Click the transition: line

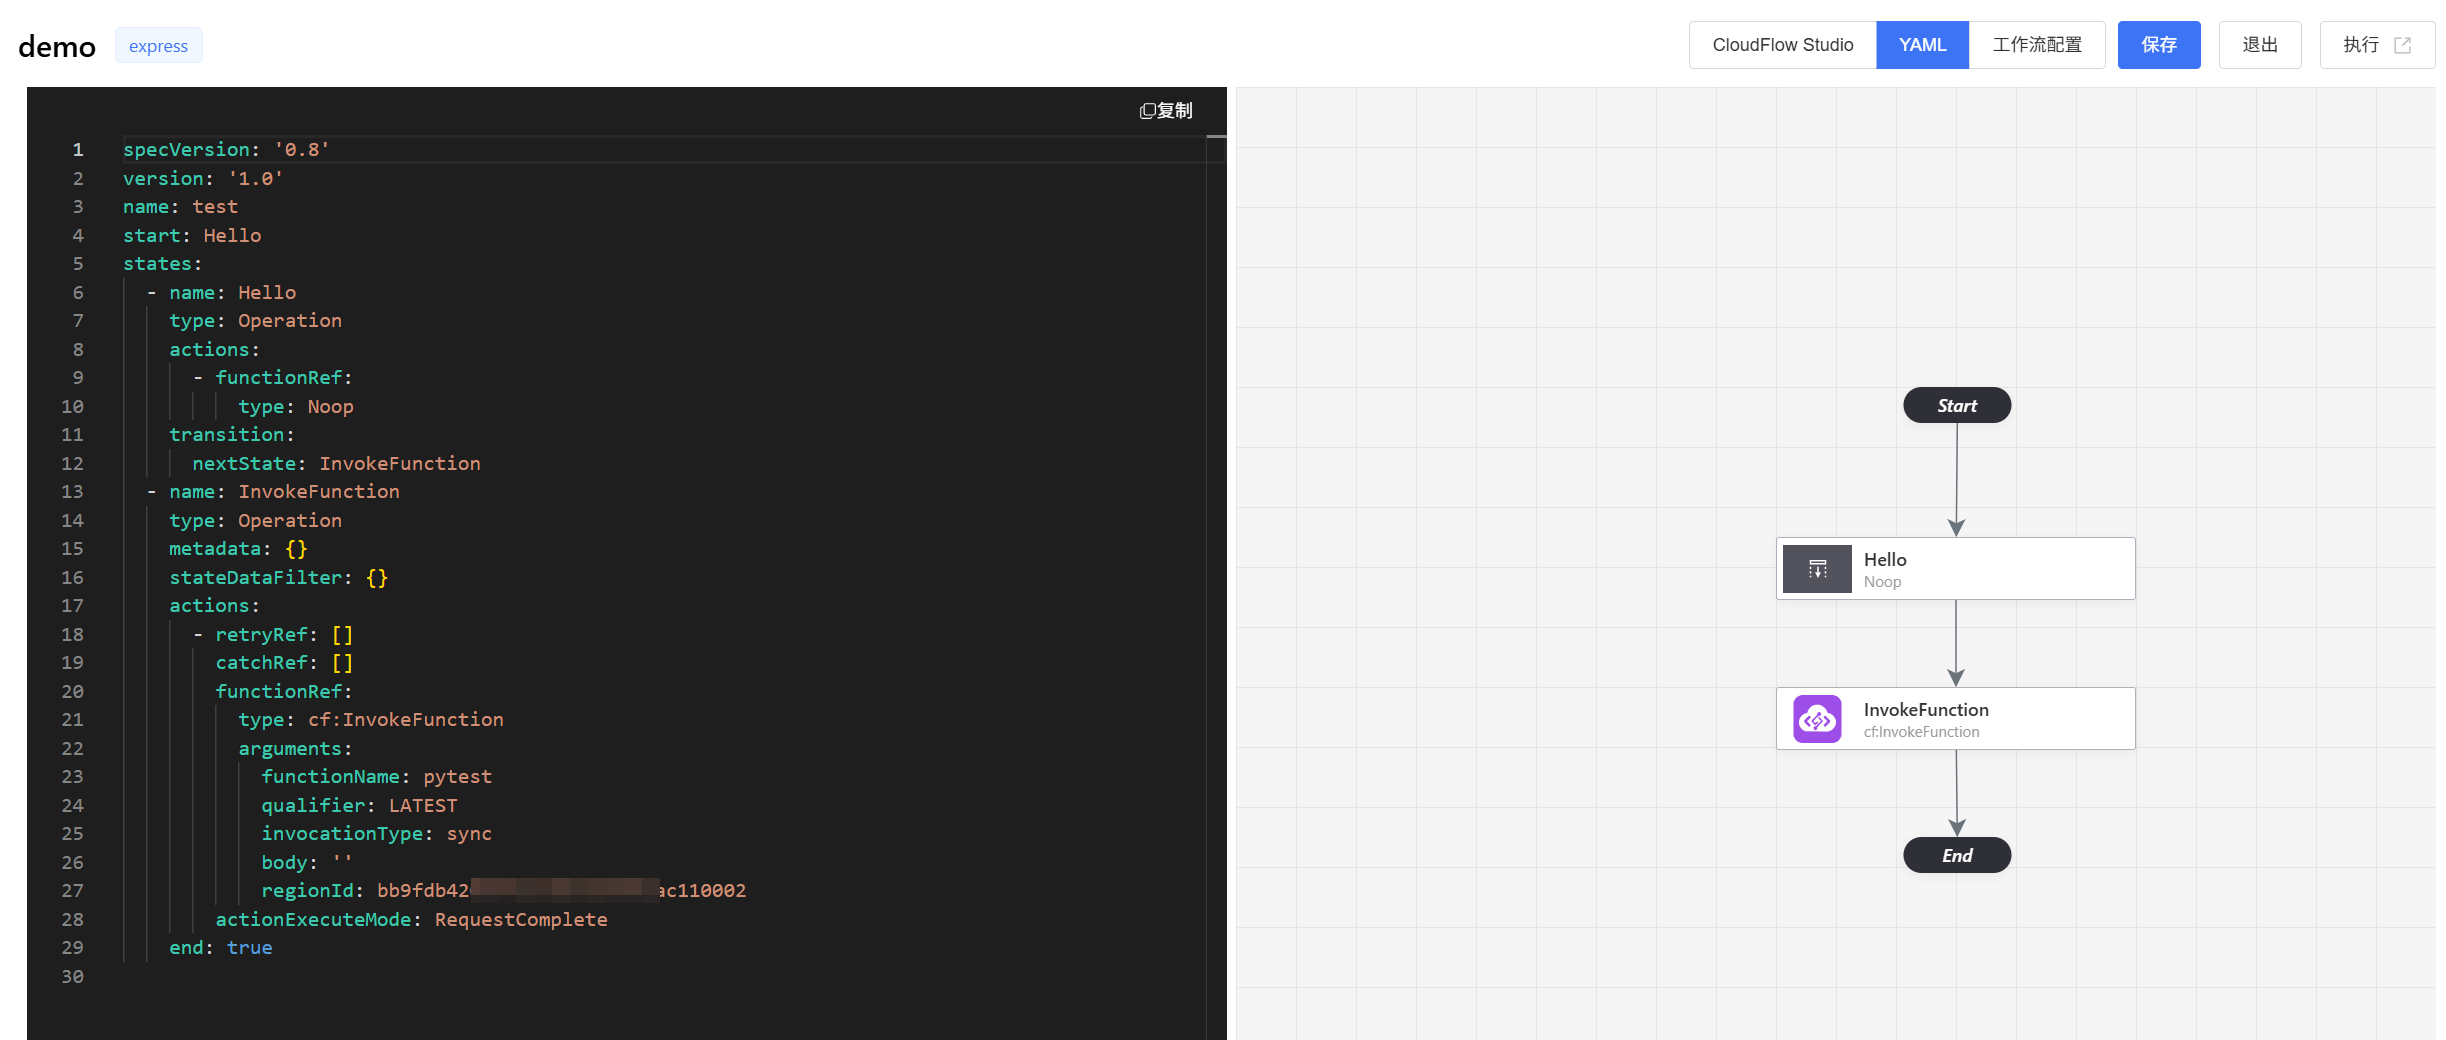tap(232, 434)
